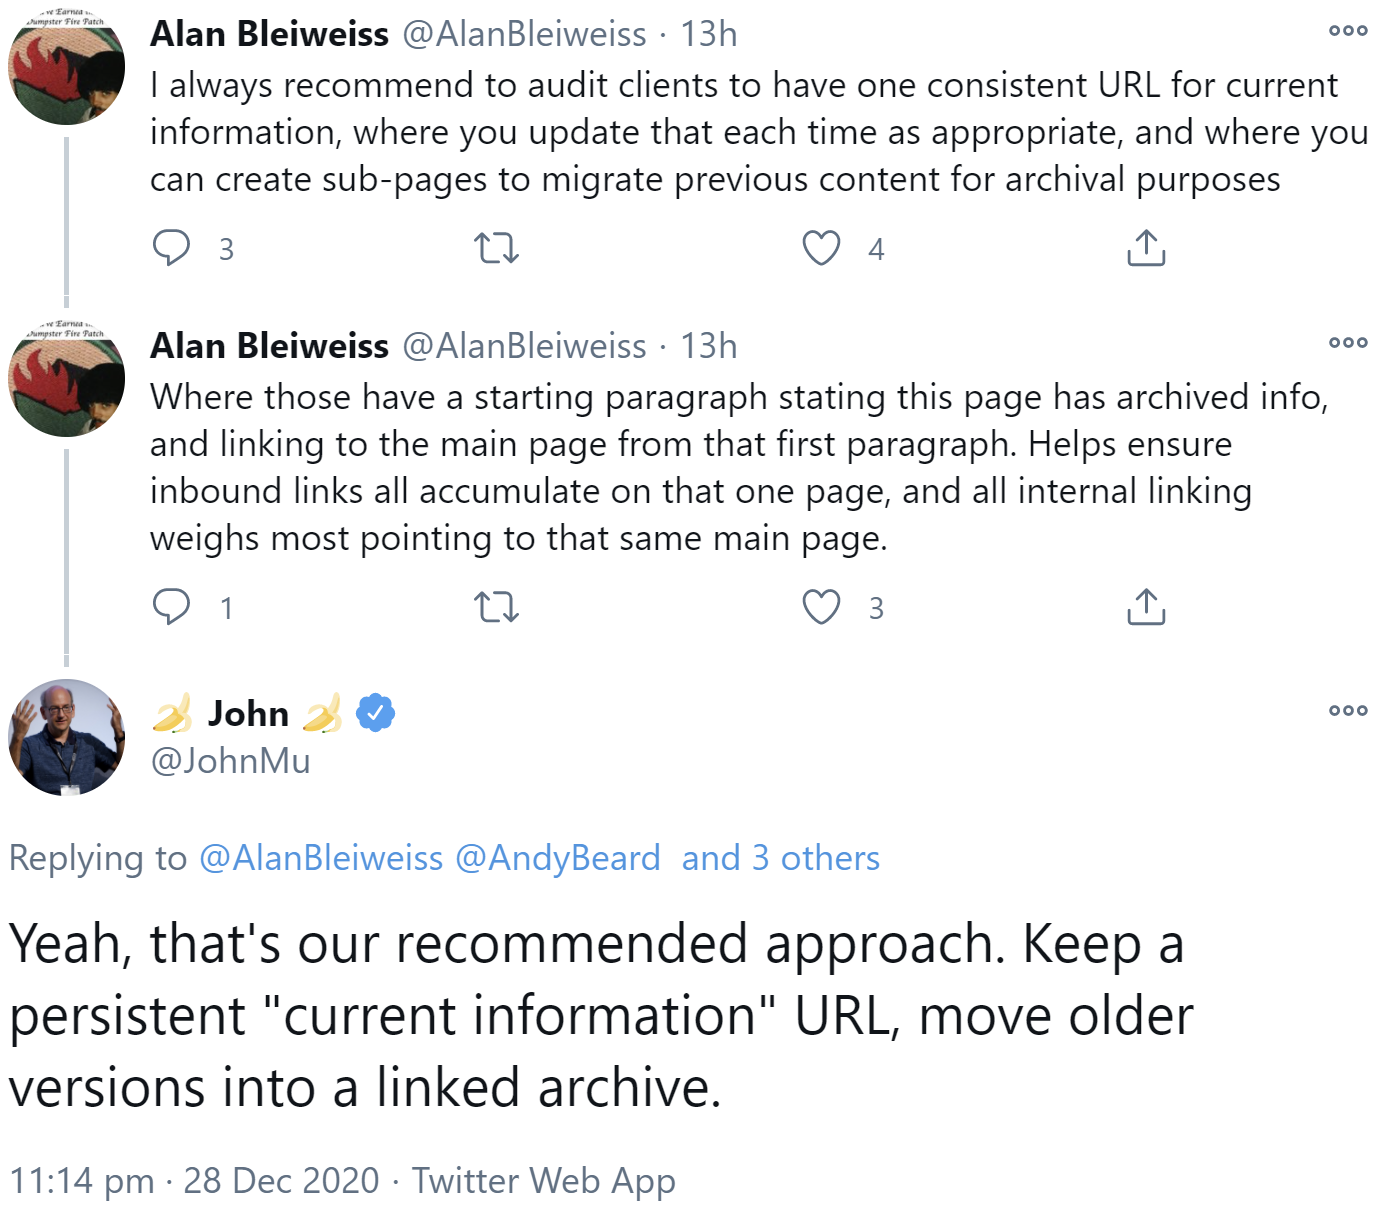Click the @AndyBeard mention link
This screenshot has width=1388, height=1229.
click(x=557, y=858)
